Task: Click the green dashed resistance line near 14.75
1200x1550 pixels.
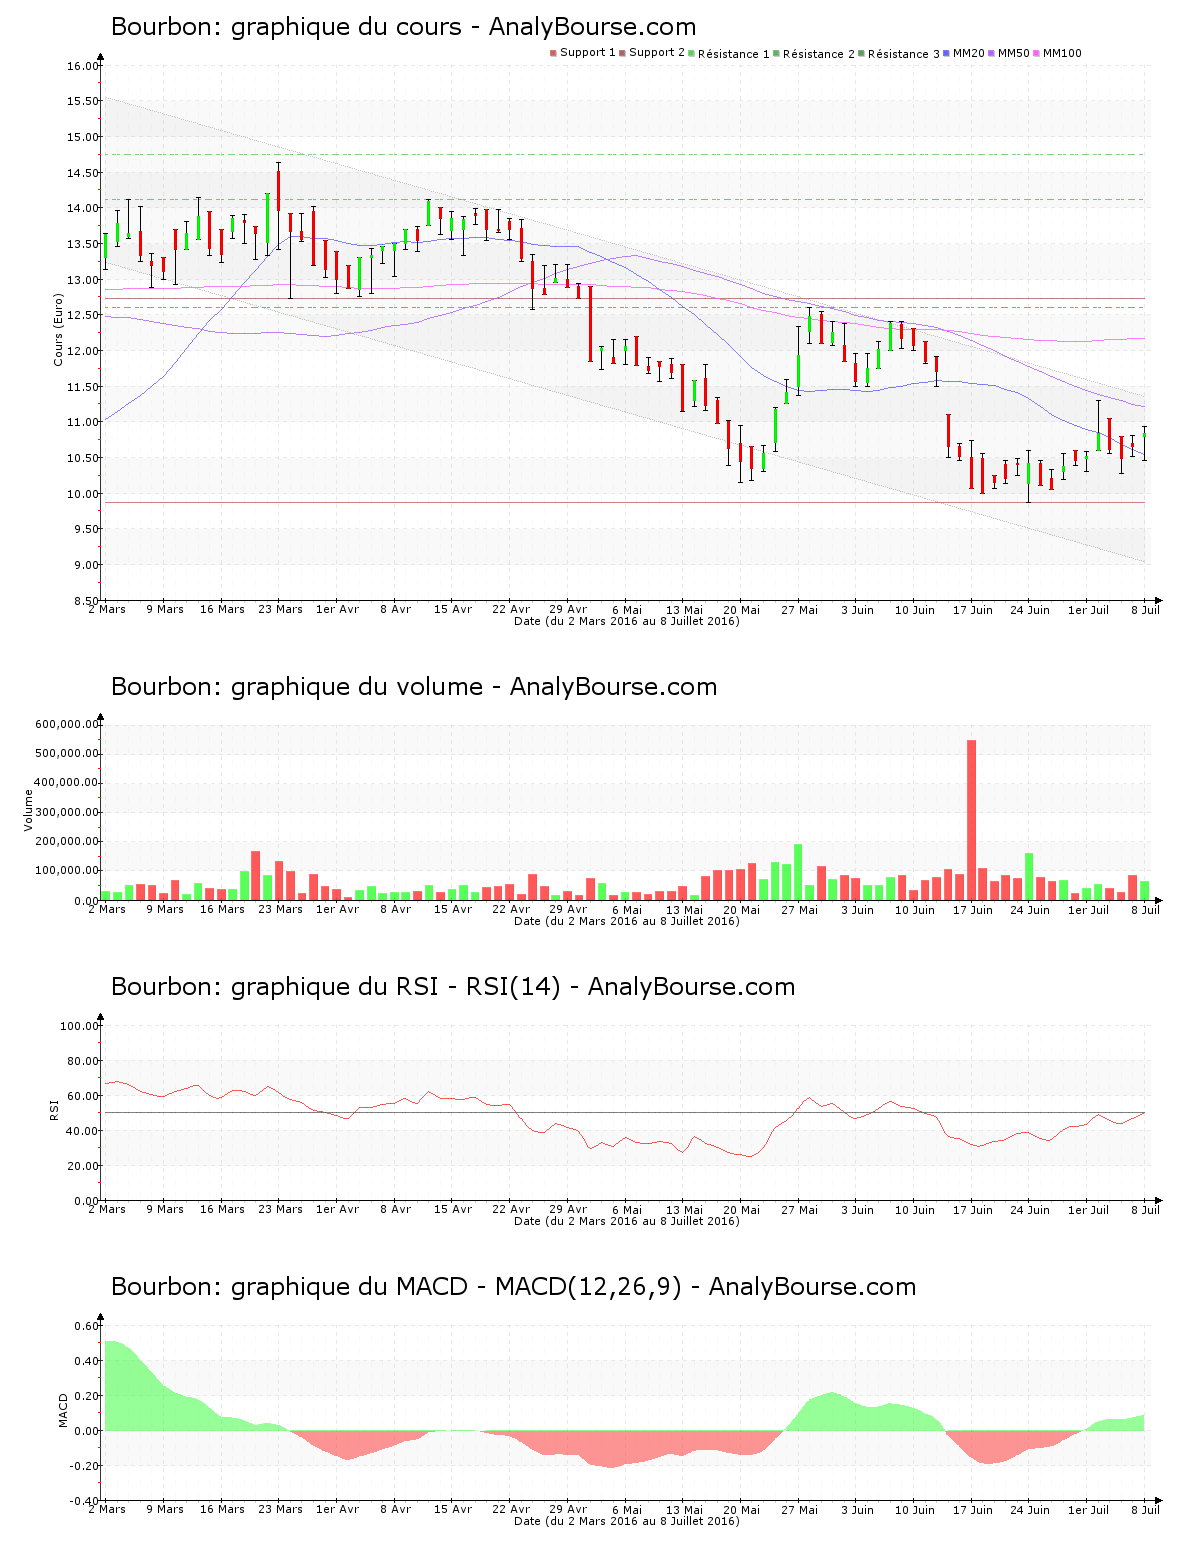Action: point(625,154)
